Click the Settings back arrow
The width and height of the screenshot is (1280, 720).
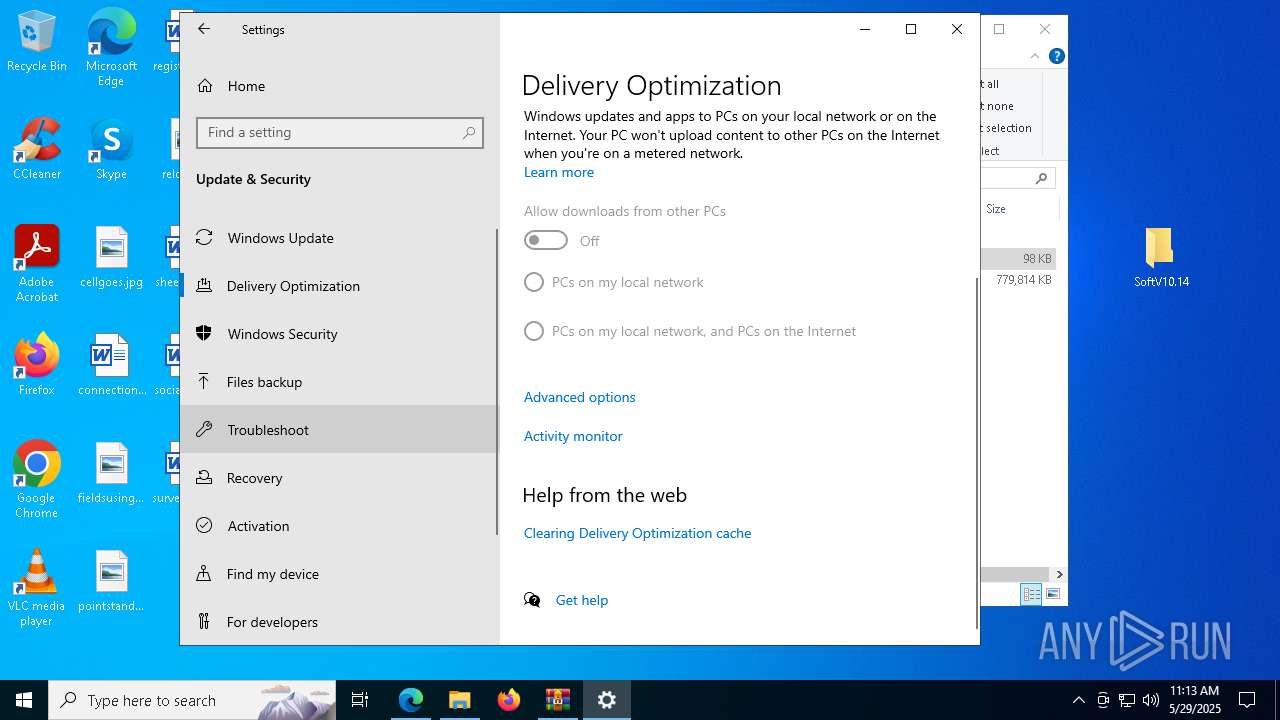[x=204, y=29]
